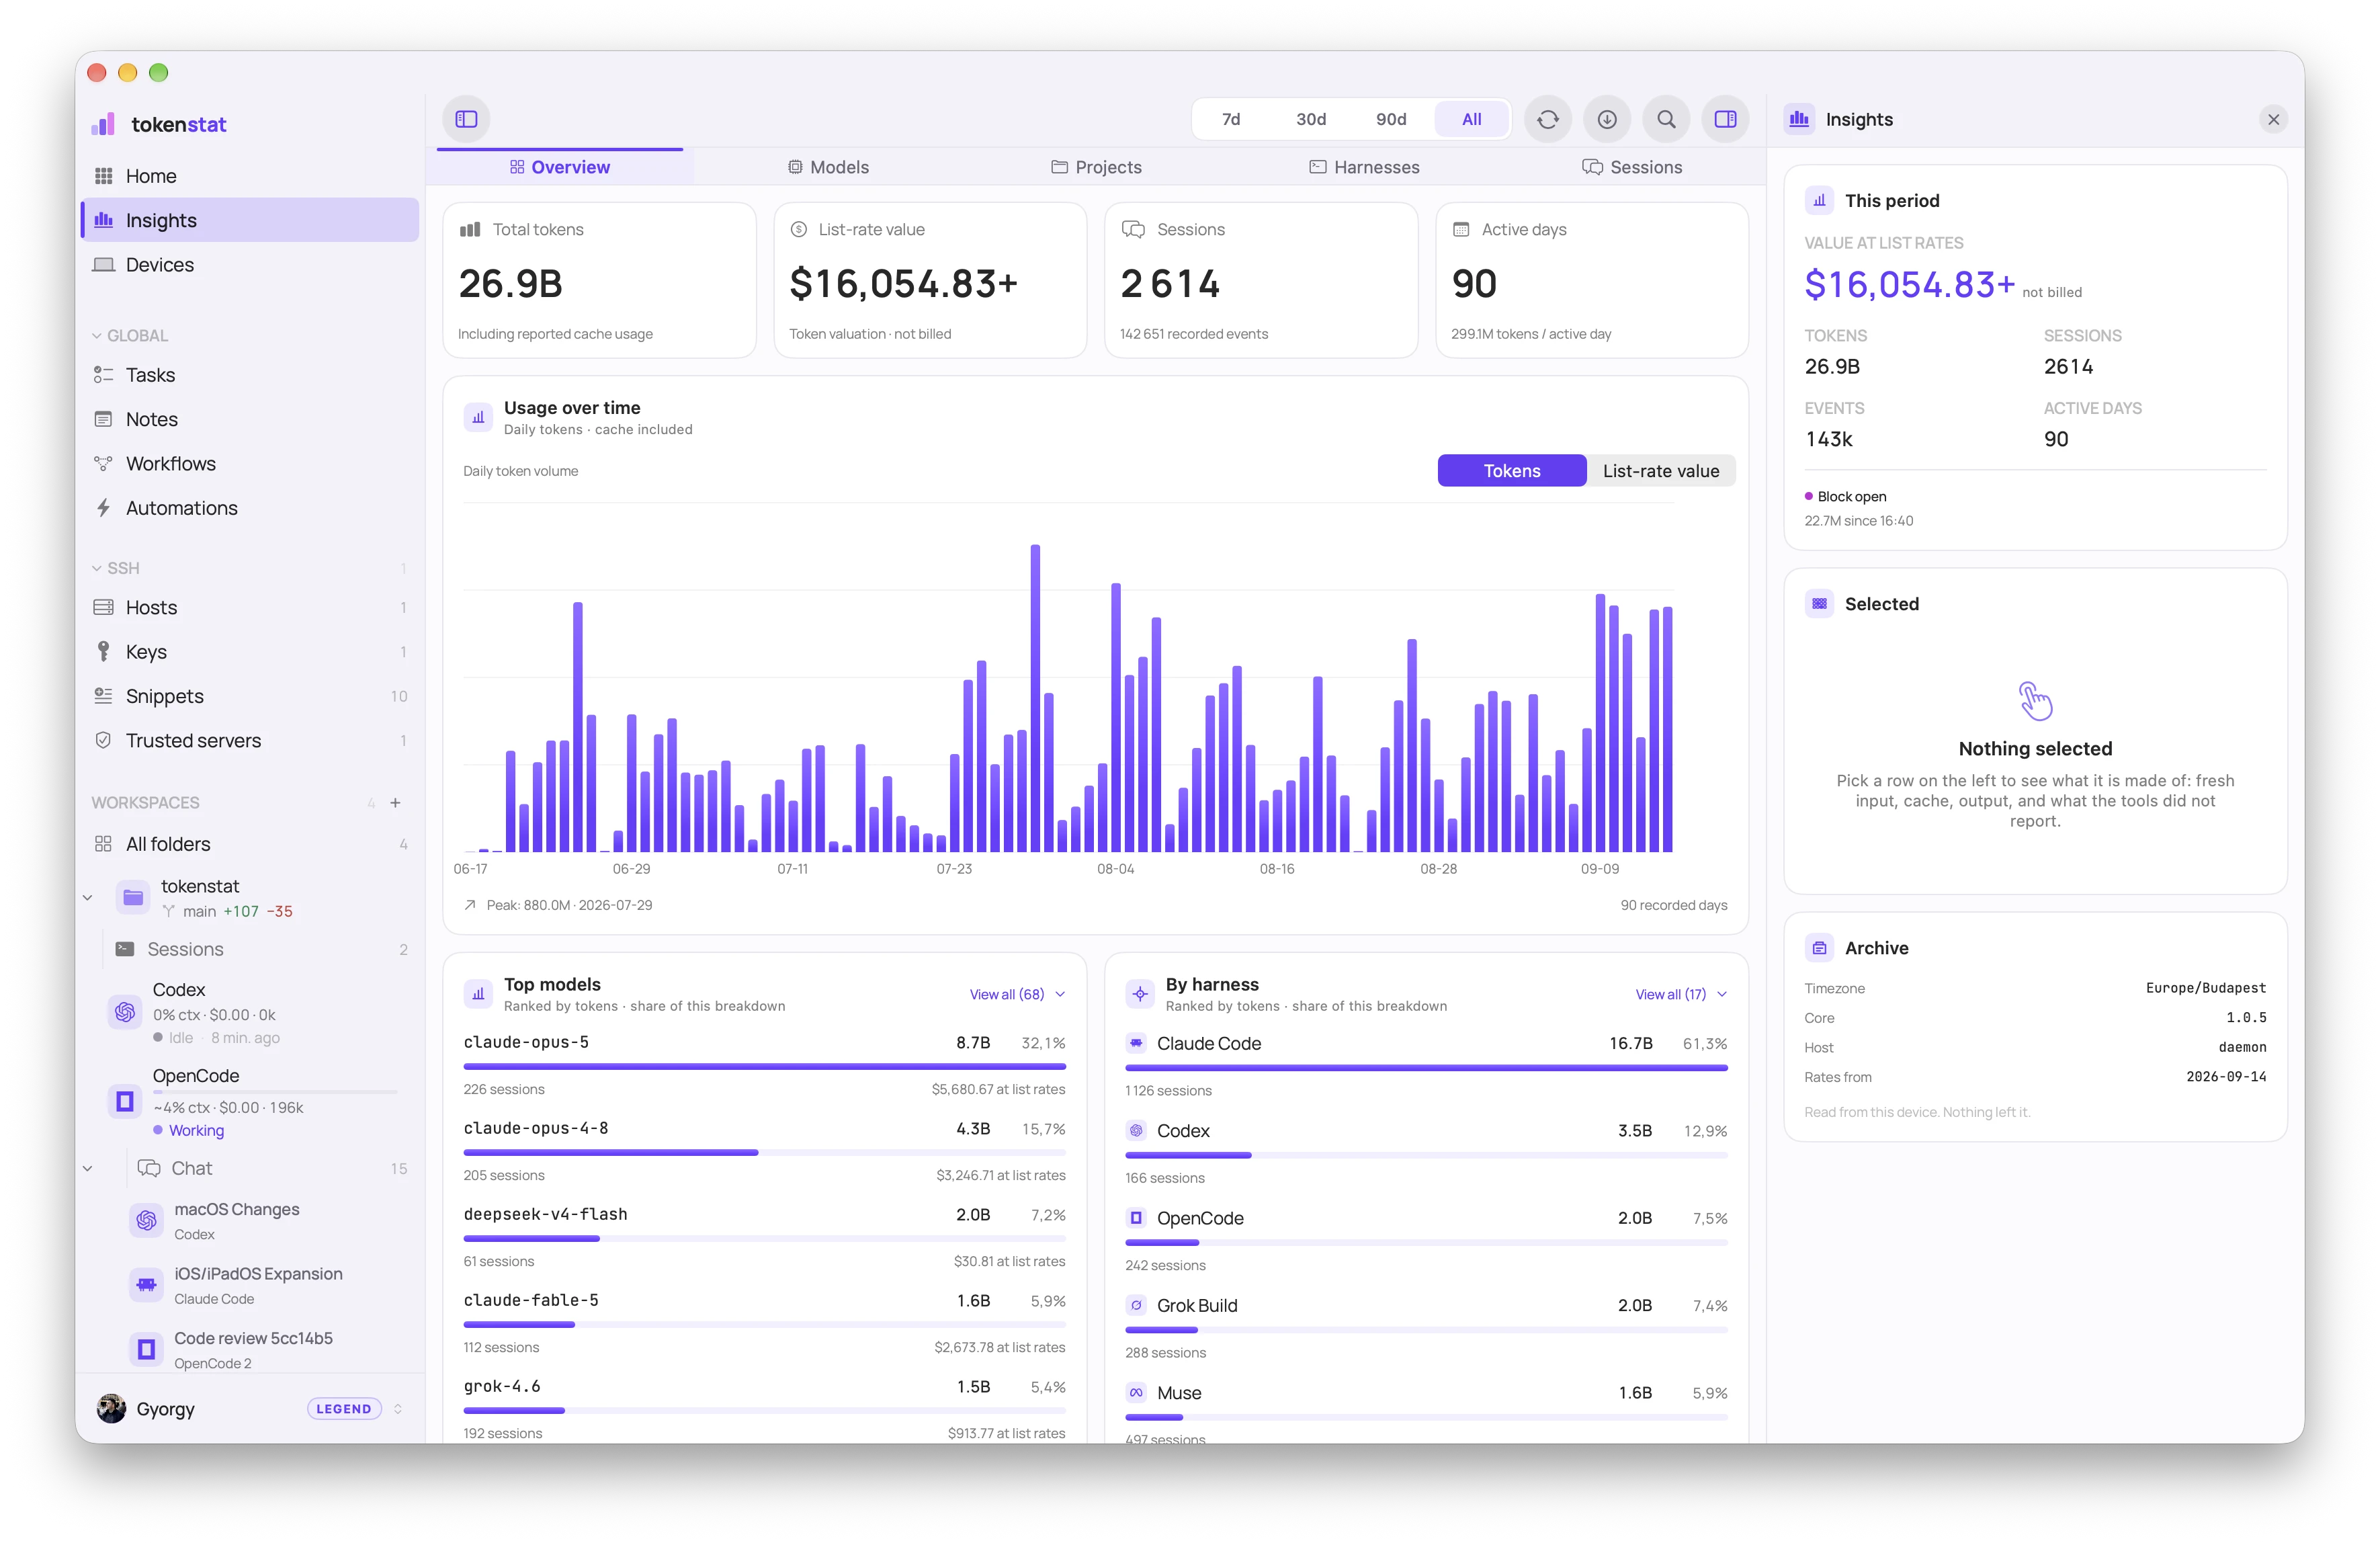Open Workflows in the sidebar
The width and height of the screenshot is (2380, 1543).
[x=250, y=463]
